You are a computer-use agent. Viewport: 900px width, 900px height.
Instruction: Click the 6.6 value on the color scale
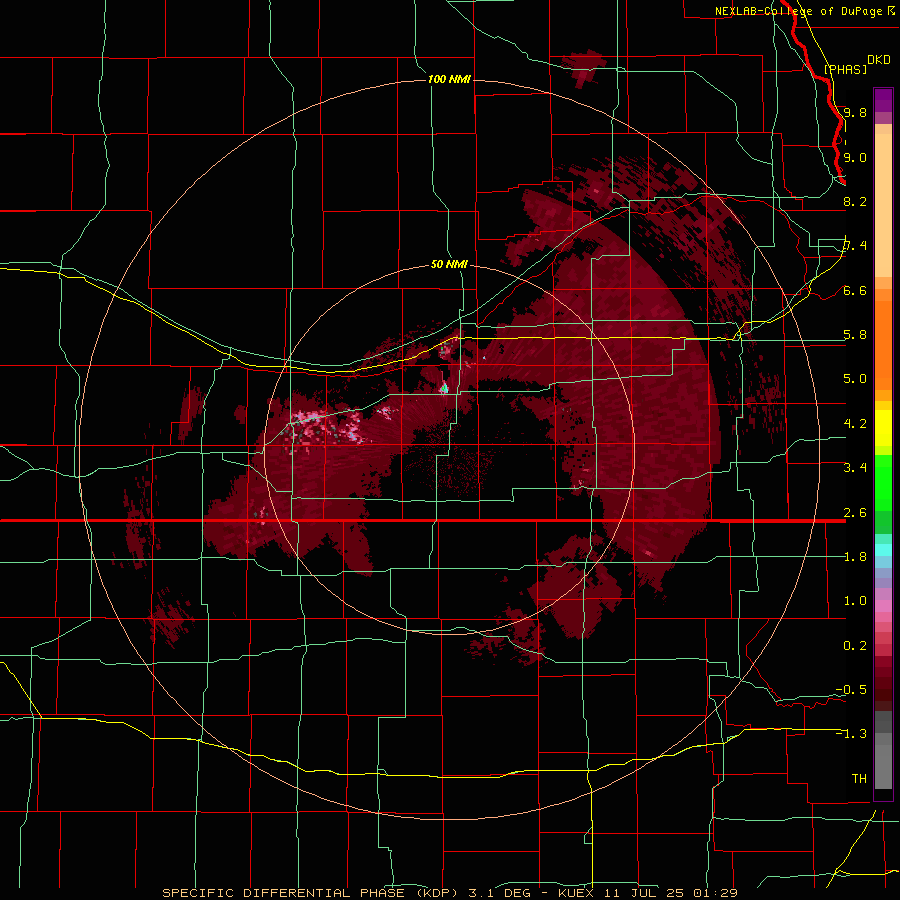tap(855, 290)
